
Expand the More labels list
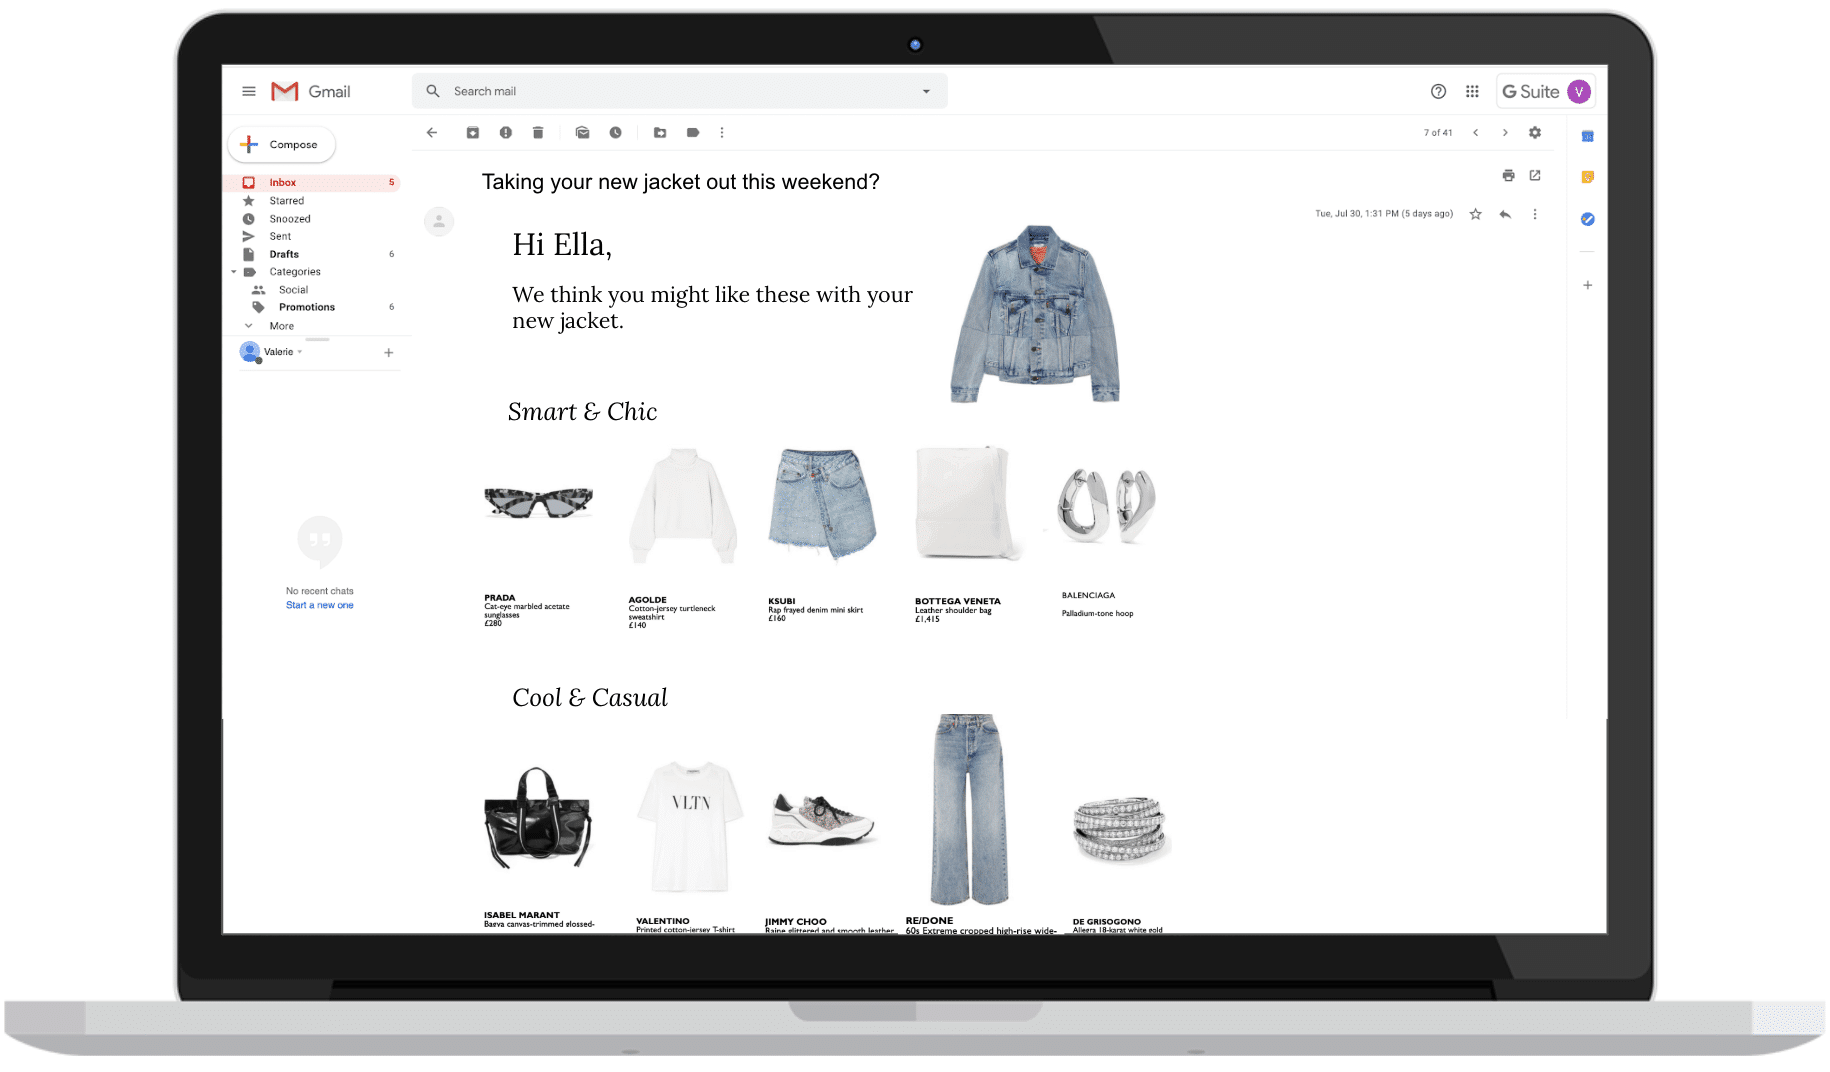click(281, 326)
